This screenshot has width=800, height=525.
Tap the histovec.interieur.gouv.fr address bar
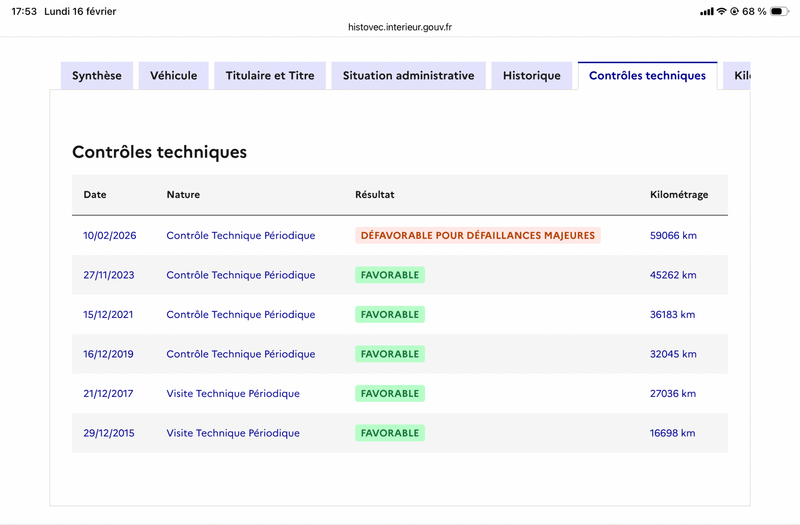[x=400, y=28]
